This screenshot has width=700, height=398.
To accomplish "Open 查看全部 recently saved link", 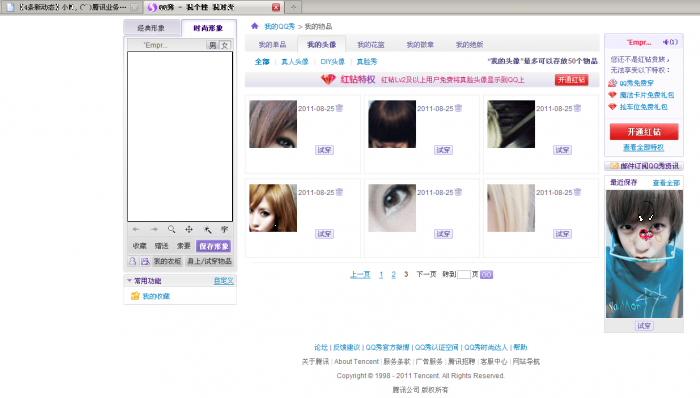I will (666, 182).
